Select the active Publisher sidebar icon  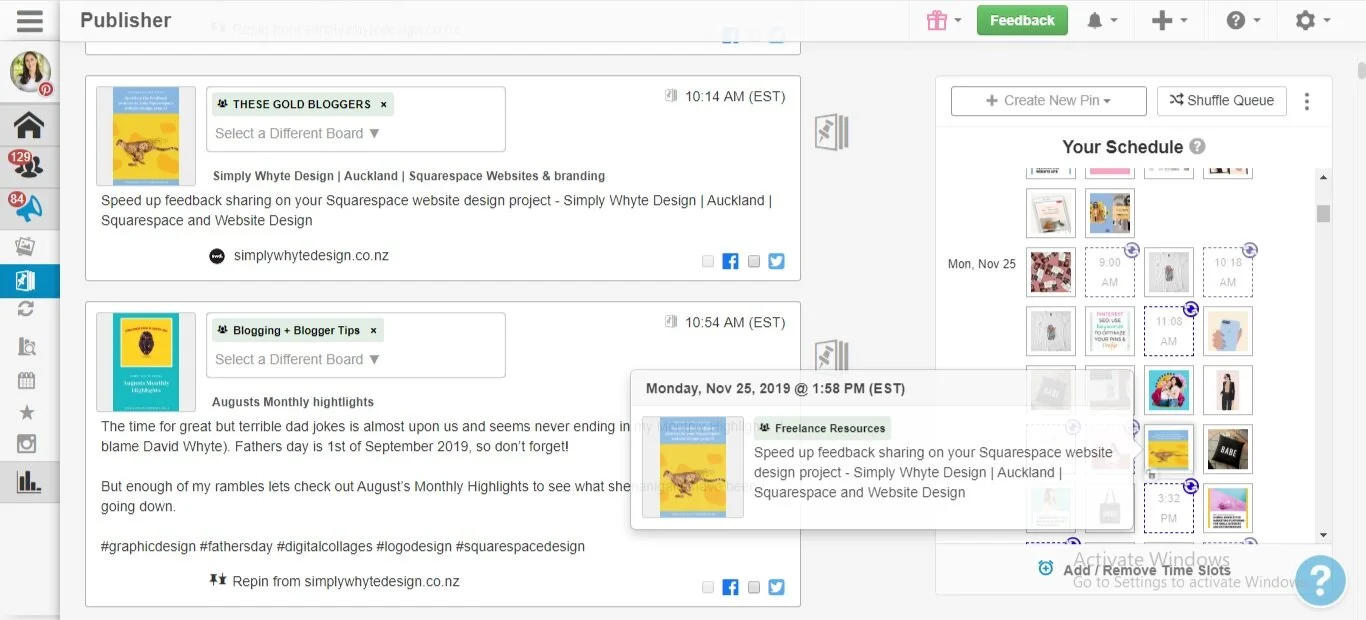click(x=27, y=281)
